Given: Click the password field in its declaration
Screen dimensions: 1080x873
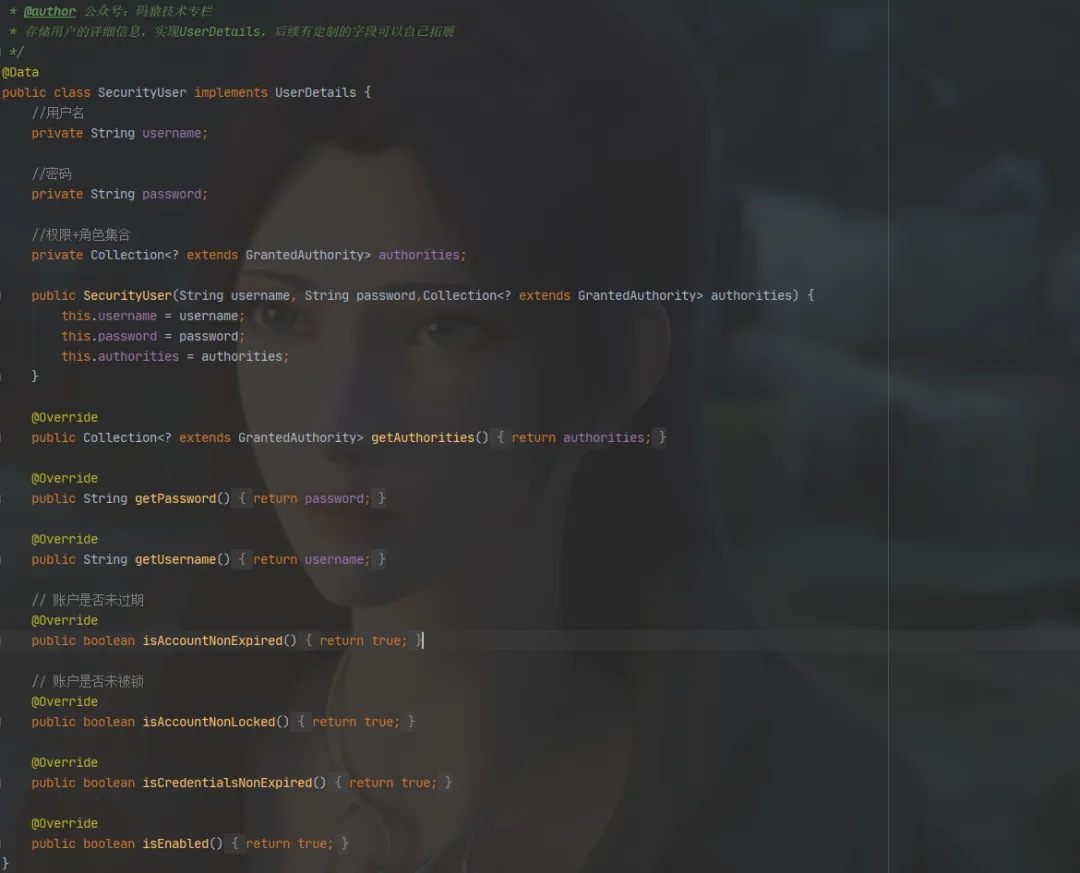Looking at the screenshot, I should click(x=172, y=194).
